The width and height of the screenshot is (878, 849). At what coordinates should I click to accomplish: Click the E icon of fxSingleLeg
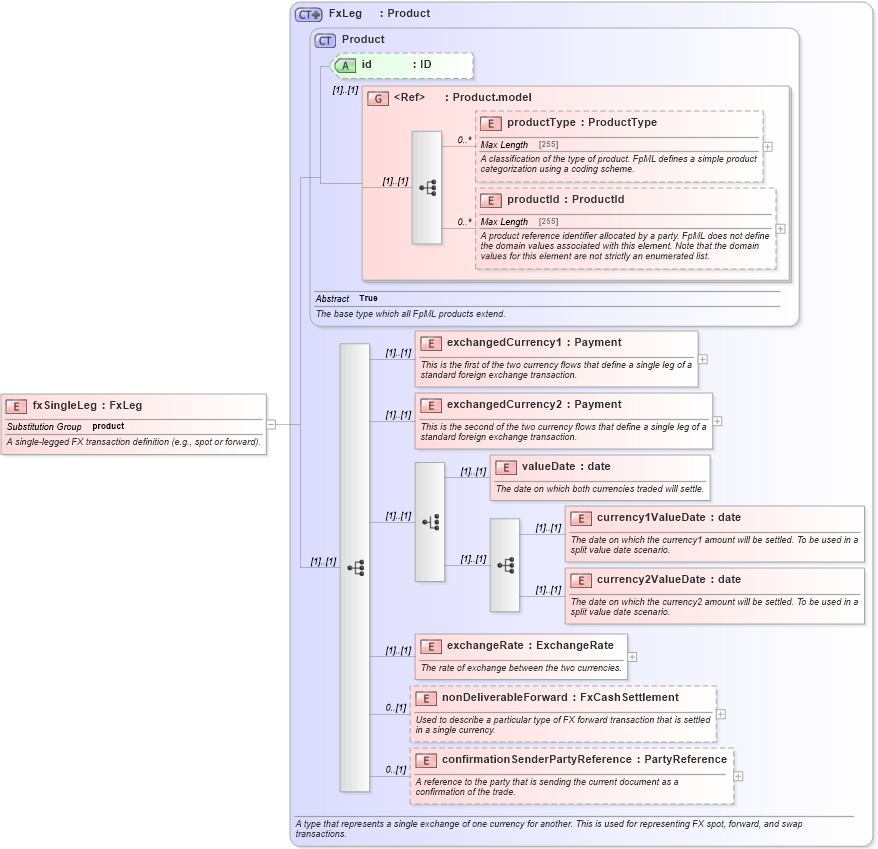[x=16, y=407]
